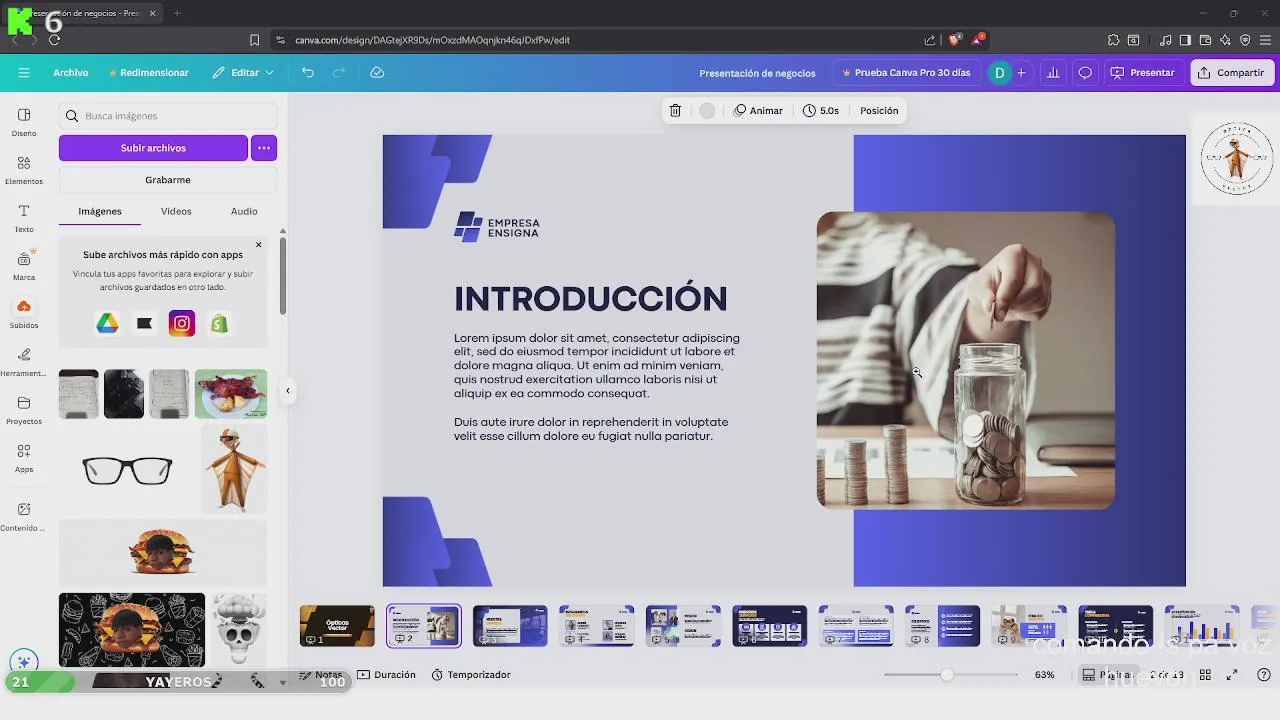
Task: Select the food plate uploaded image
Action: click(231, 394)
